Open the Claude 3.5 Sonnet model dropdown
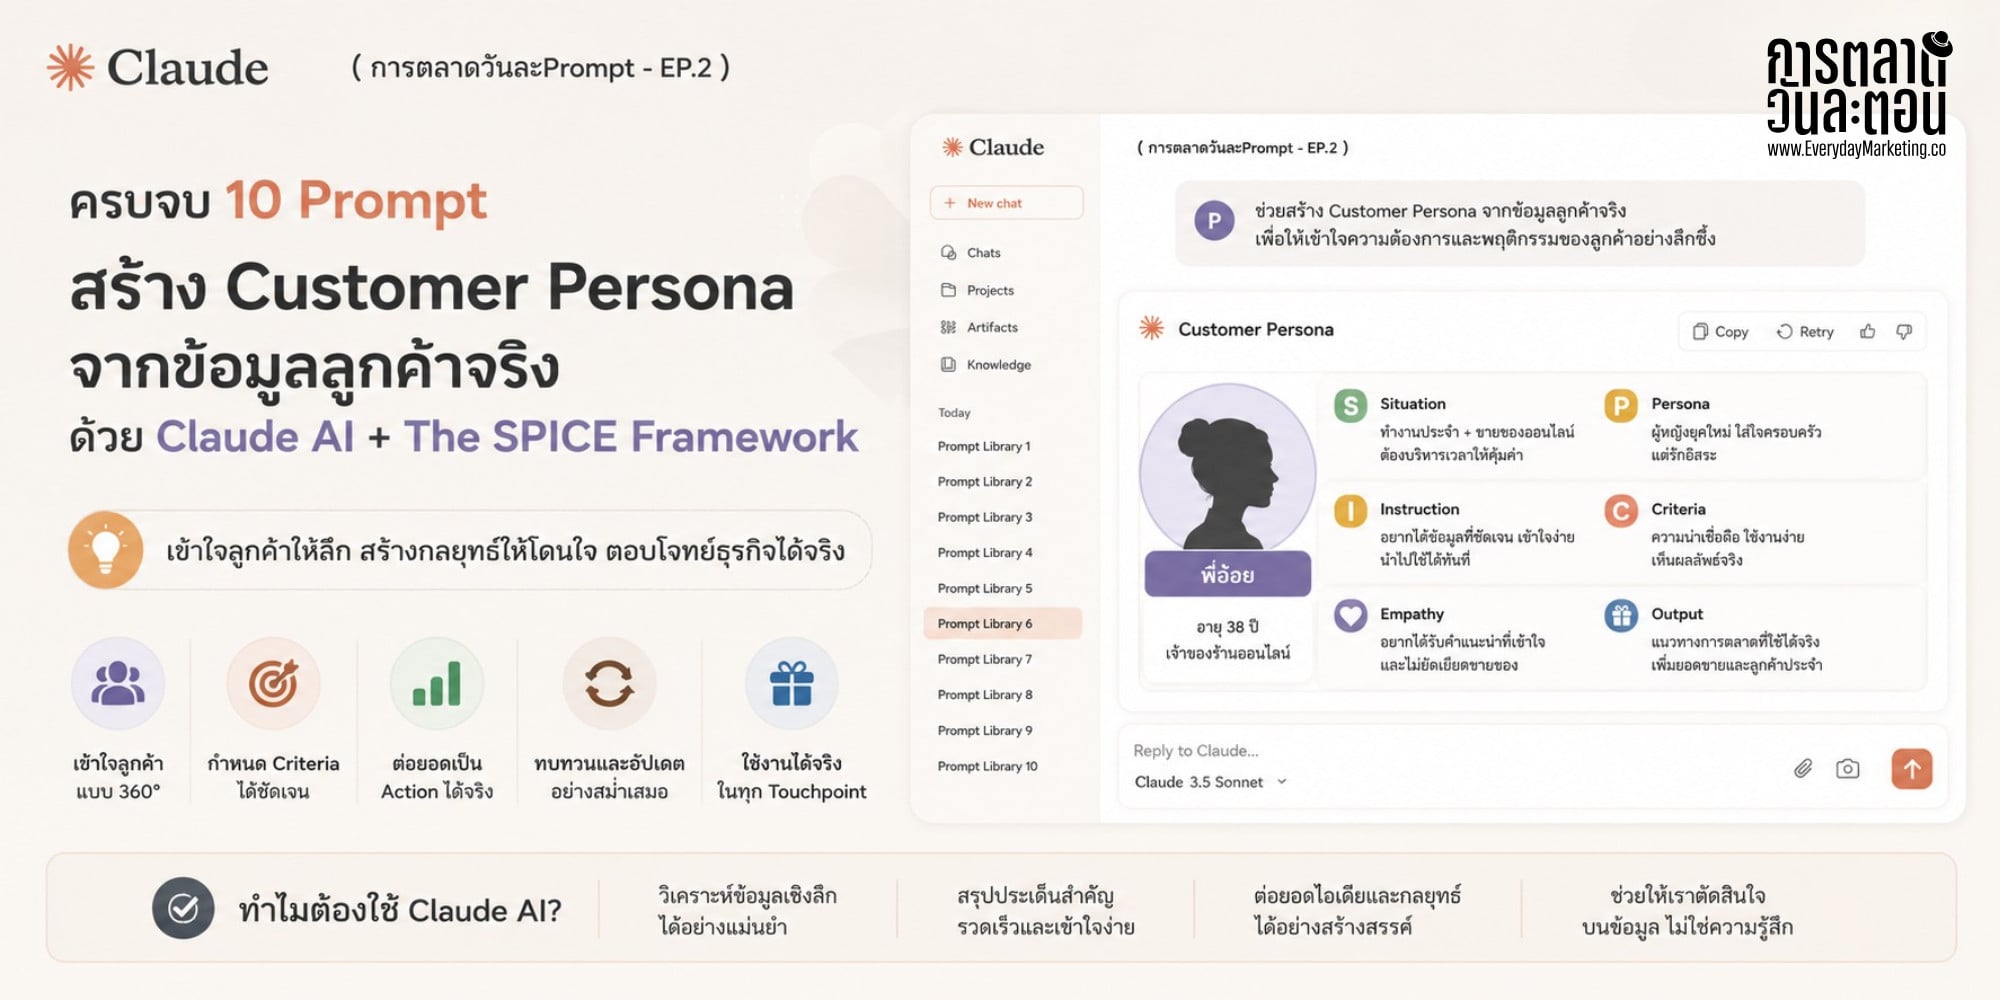This screenshot has height=1000, width=2000. click(x=1210, y=782)
